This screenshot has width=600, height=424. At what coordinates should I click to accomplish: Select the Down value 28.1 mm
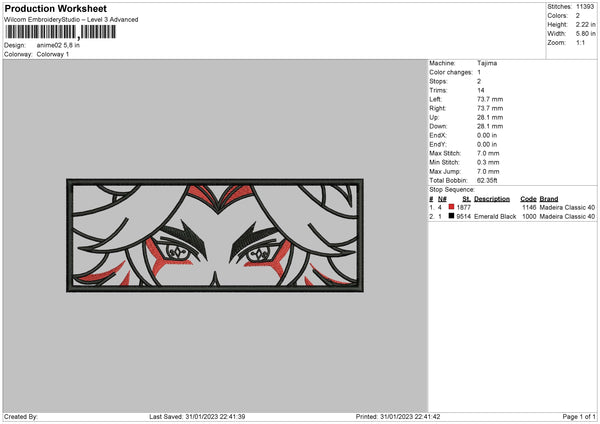click(490, 126)
